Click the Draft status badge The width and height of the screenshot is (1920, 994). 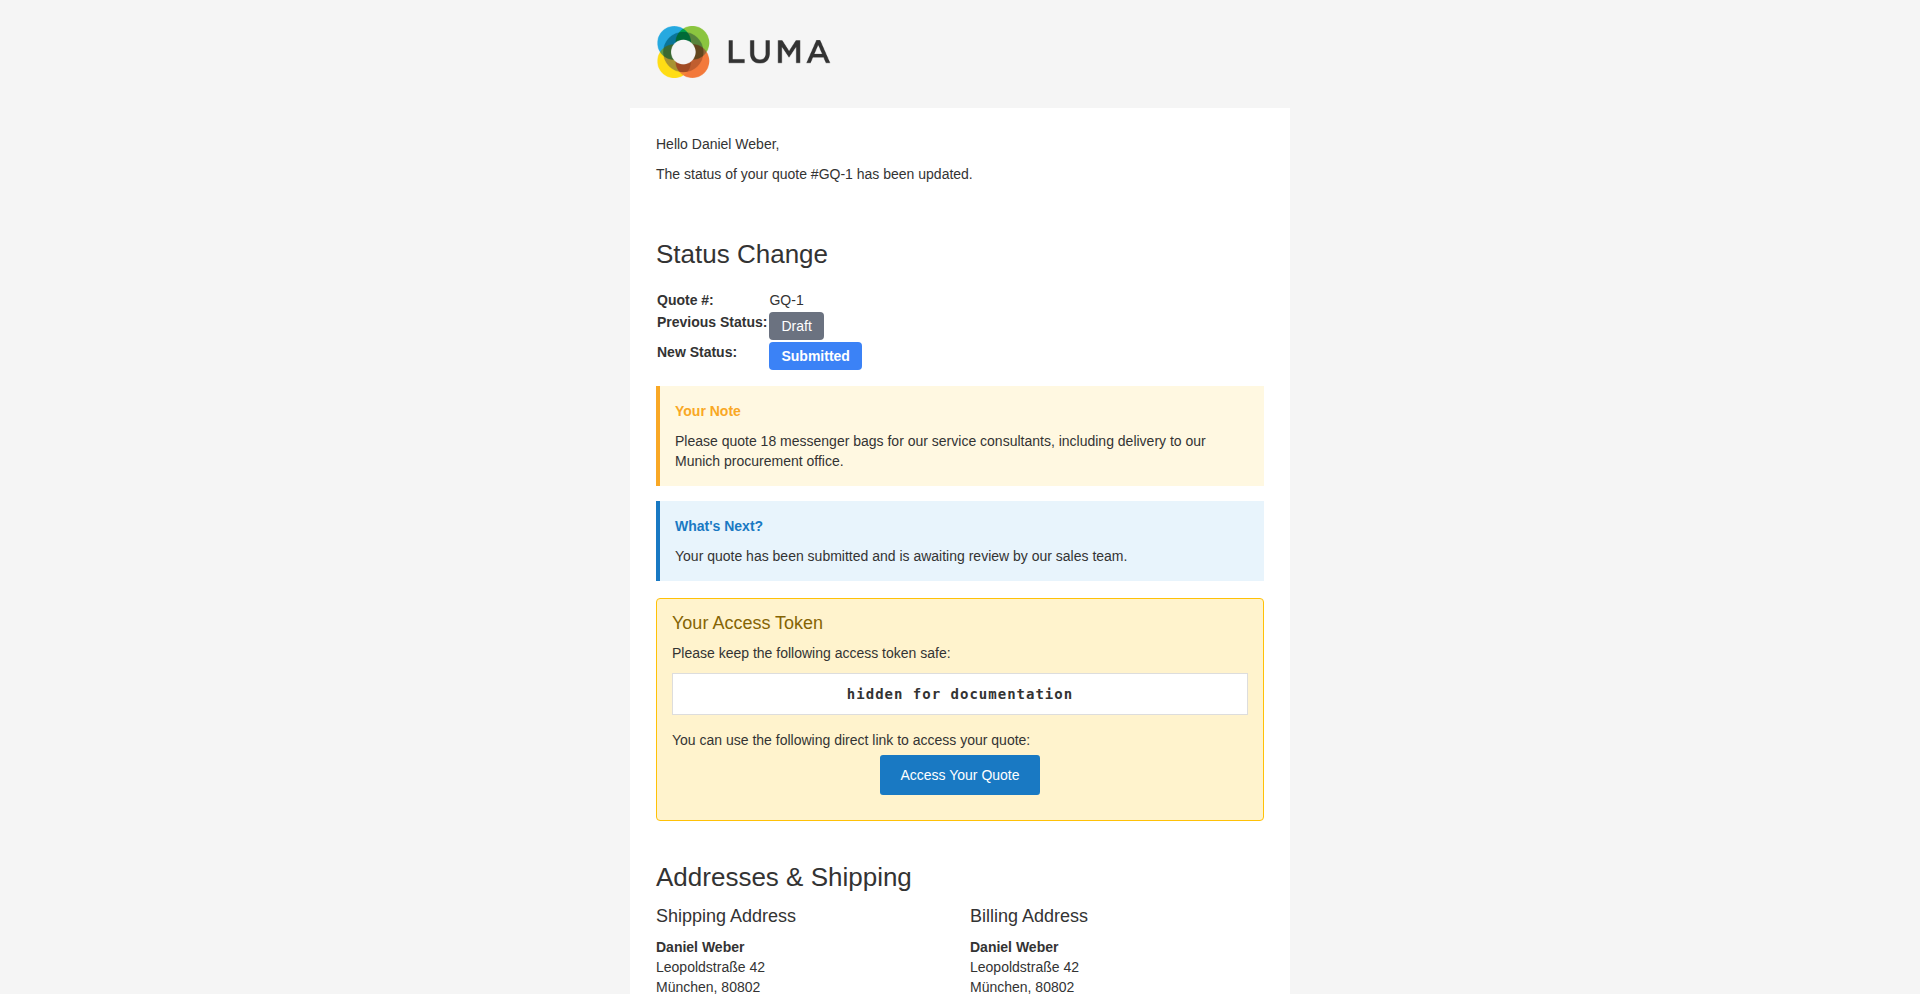coord(796,326)
